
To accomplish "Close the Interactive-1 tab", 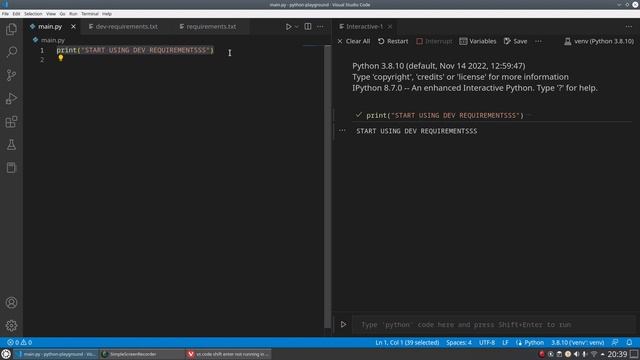I will [x=390, y=27].
